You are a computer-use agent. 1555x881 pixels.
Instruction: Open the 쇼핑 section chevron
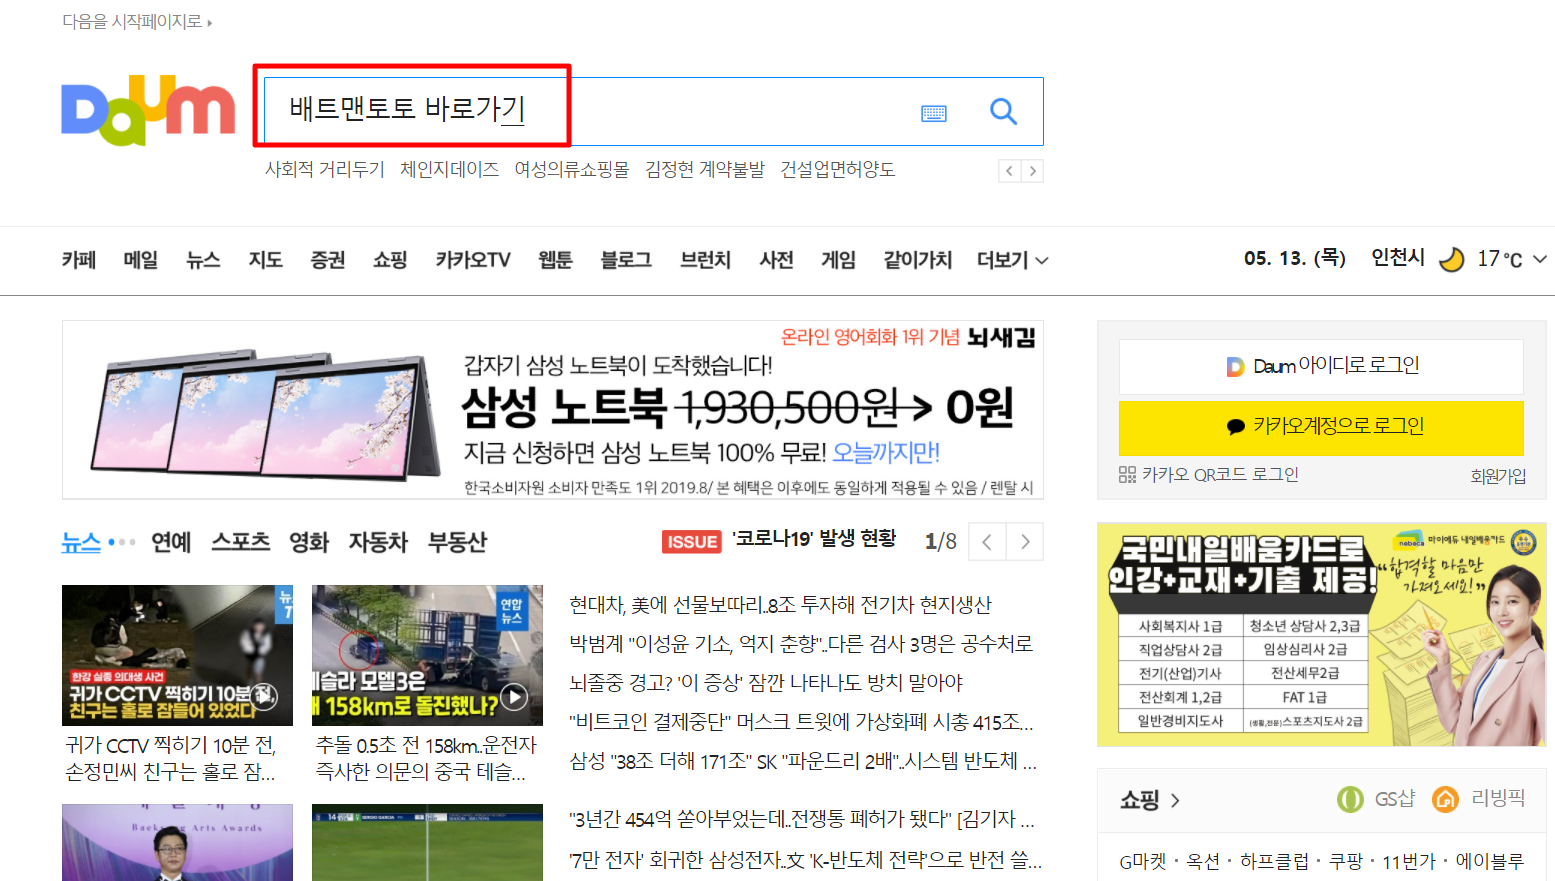tap(1175, 800)
